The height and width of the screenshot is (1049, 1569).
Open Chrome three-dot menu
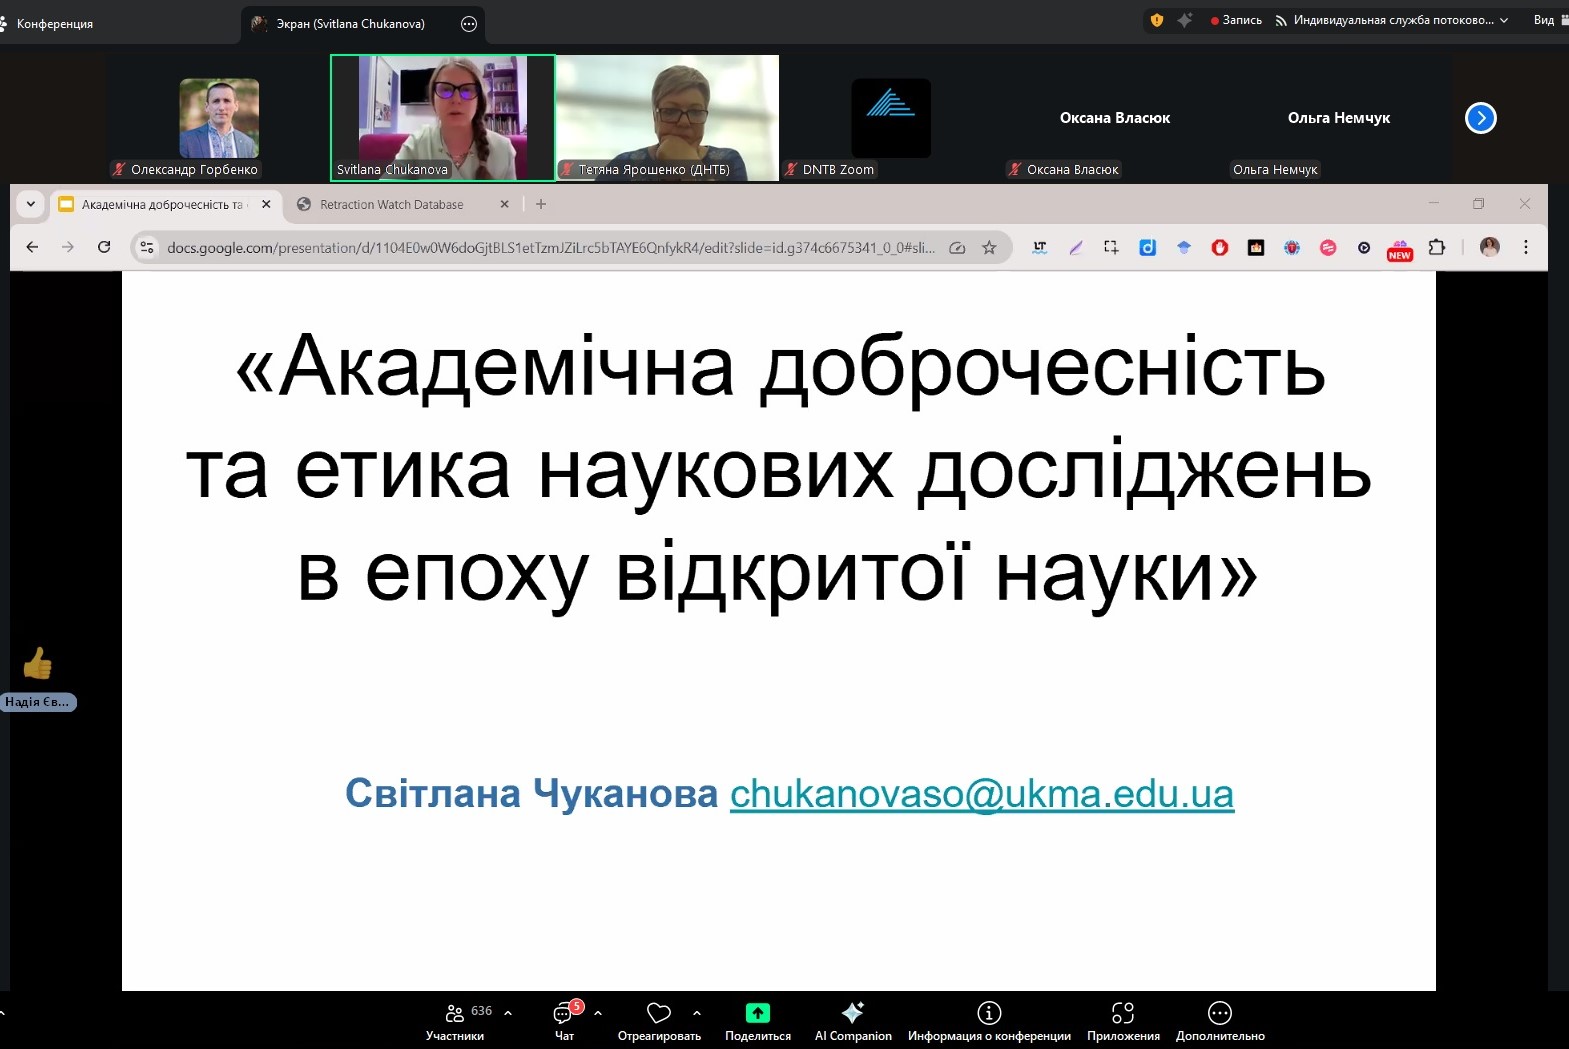pyautogui.click(x=1526, y=247)
